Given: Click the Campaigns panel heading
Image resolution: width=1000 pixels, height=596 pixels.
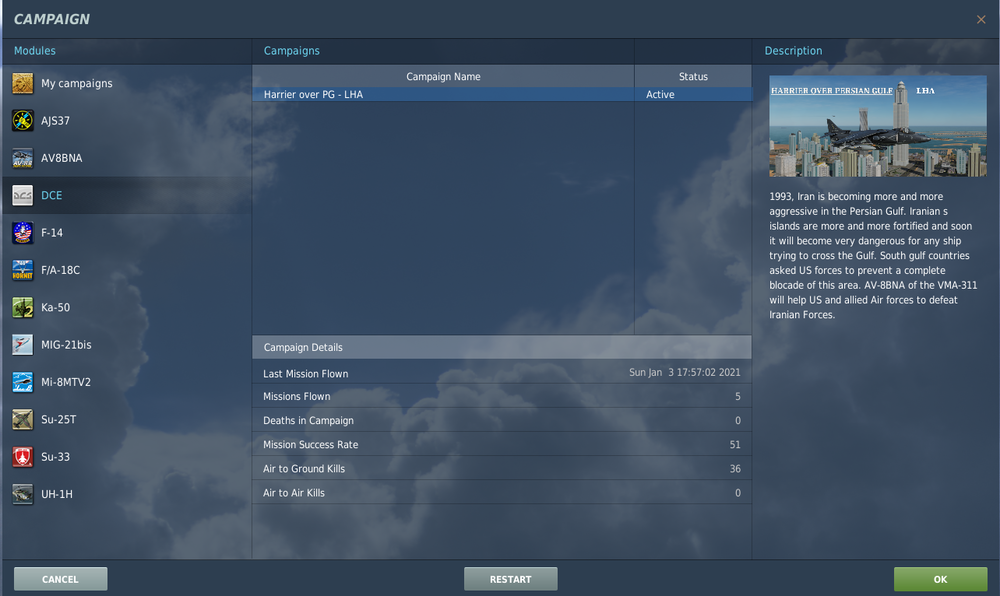Looking at the screenshot, I should (x=291, y=51).
